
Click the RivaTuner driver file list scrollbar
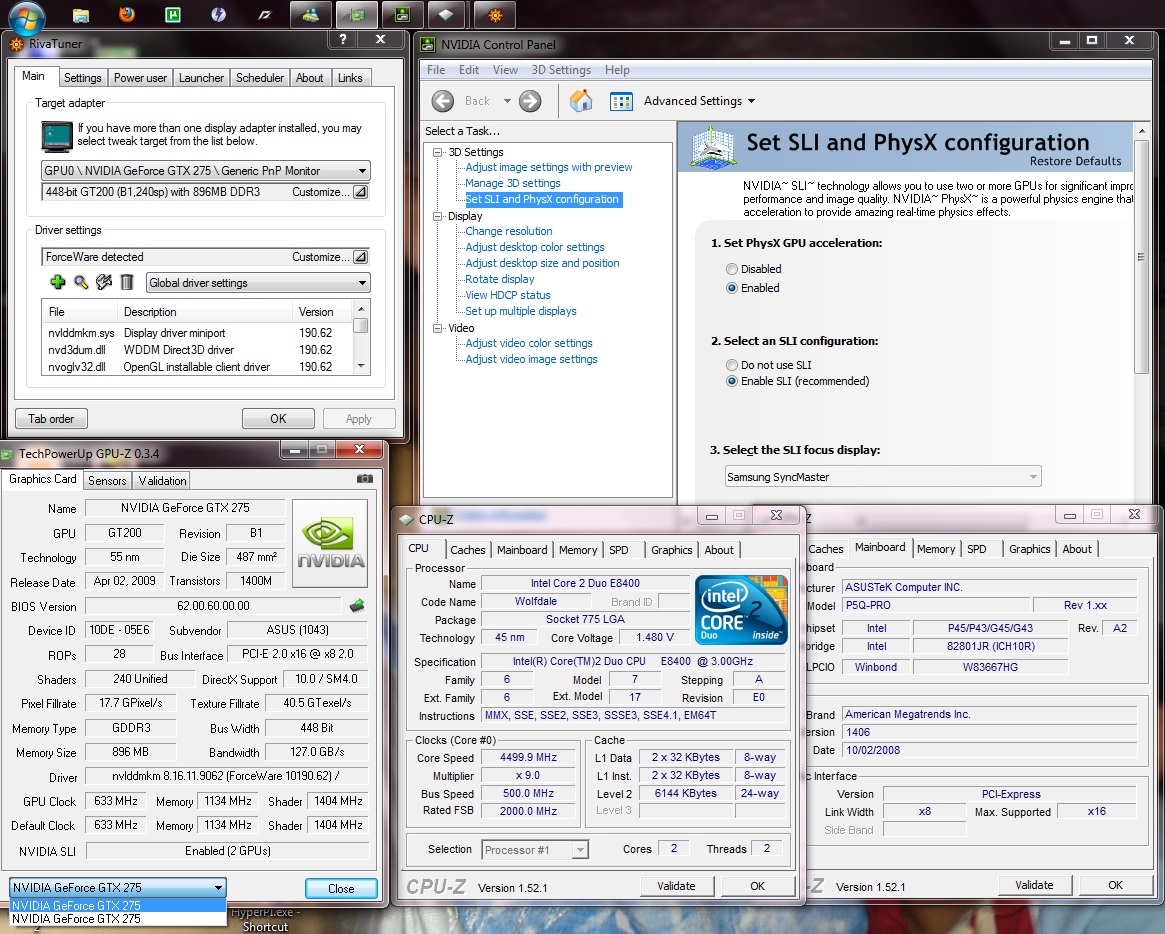(361, 325)
